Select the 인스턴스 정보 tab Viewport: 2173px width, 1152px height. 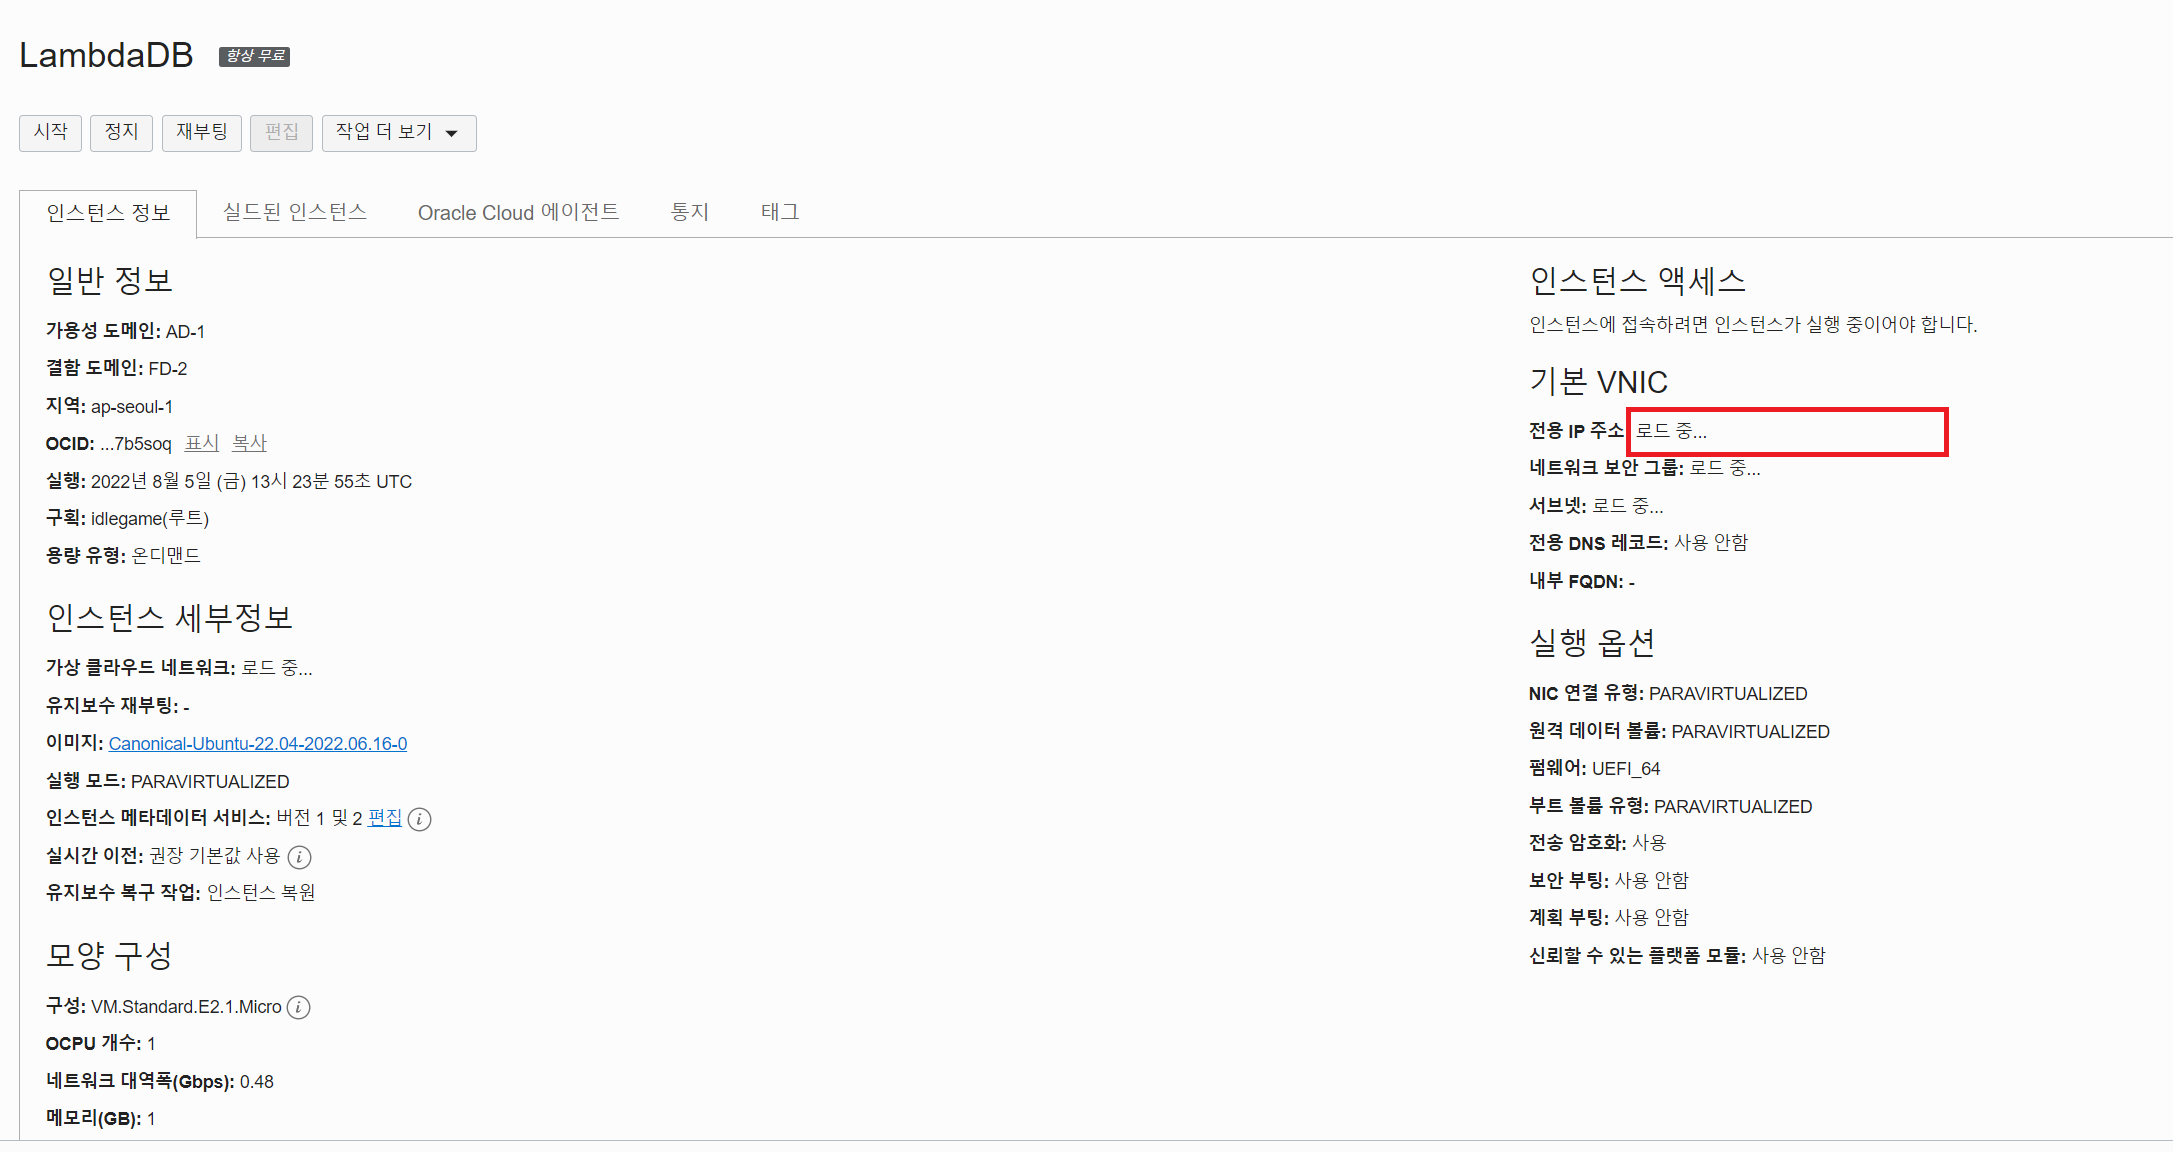[x=108, y=213]
